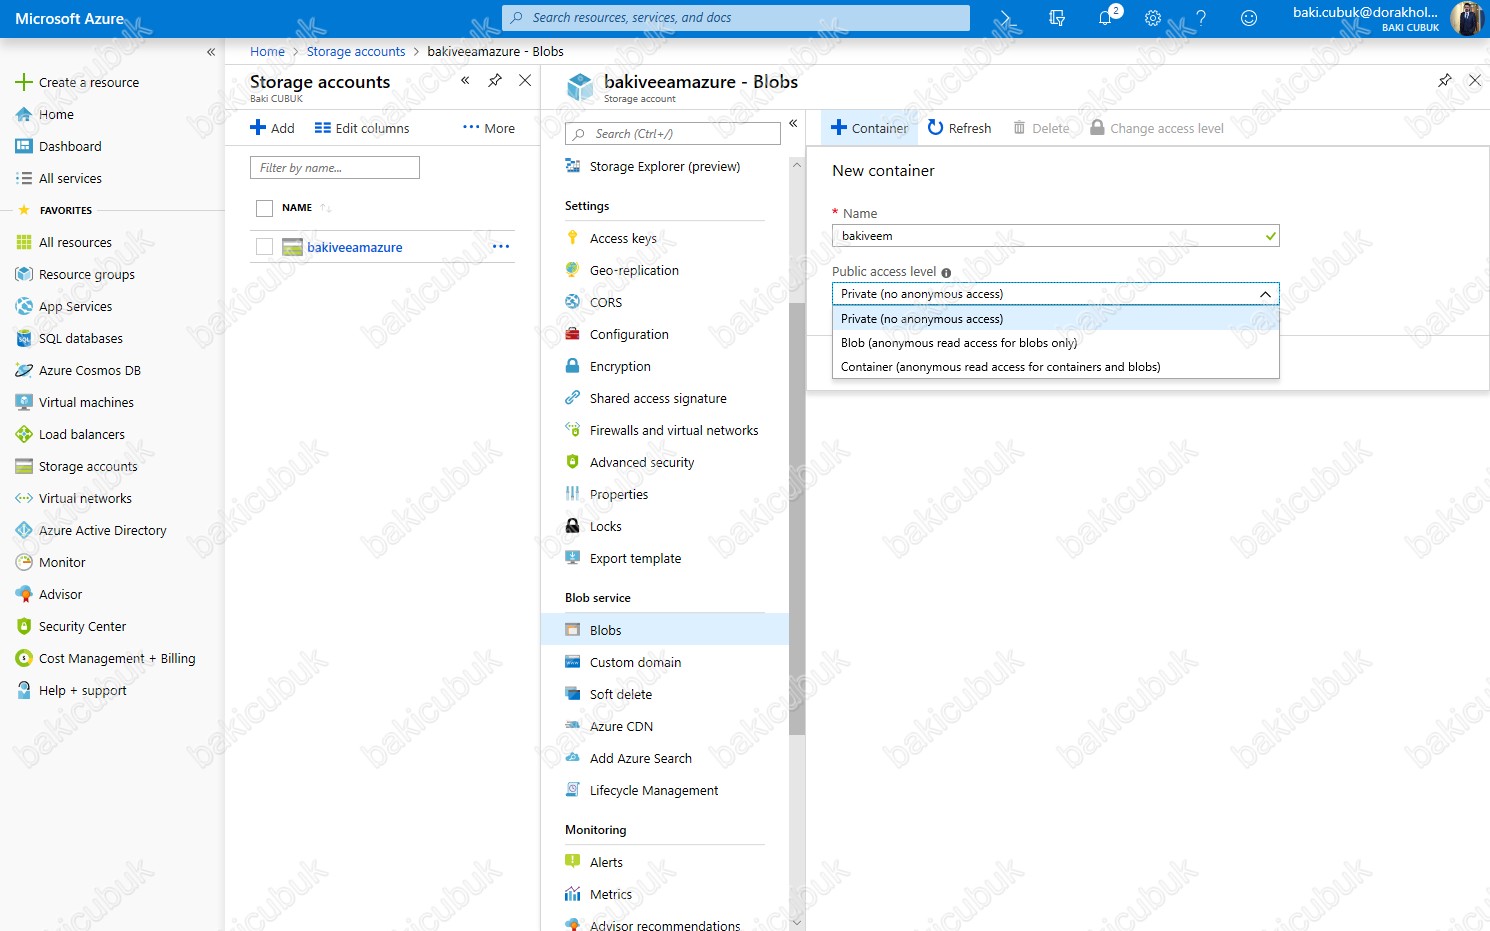Go to Home breadcrumb link
Image resolution: width=1490 pixels, height=931 pixels.
coord(267,52)
